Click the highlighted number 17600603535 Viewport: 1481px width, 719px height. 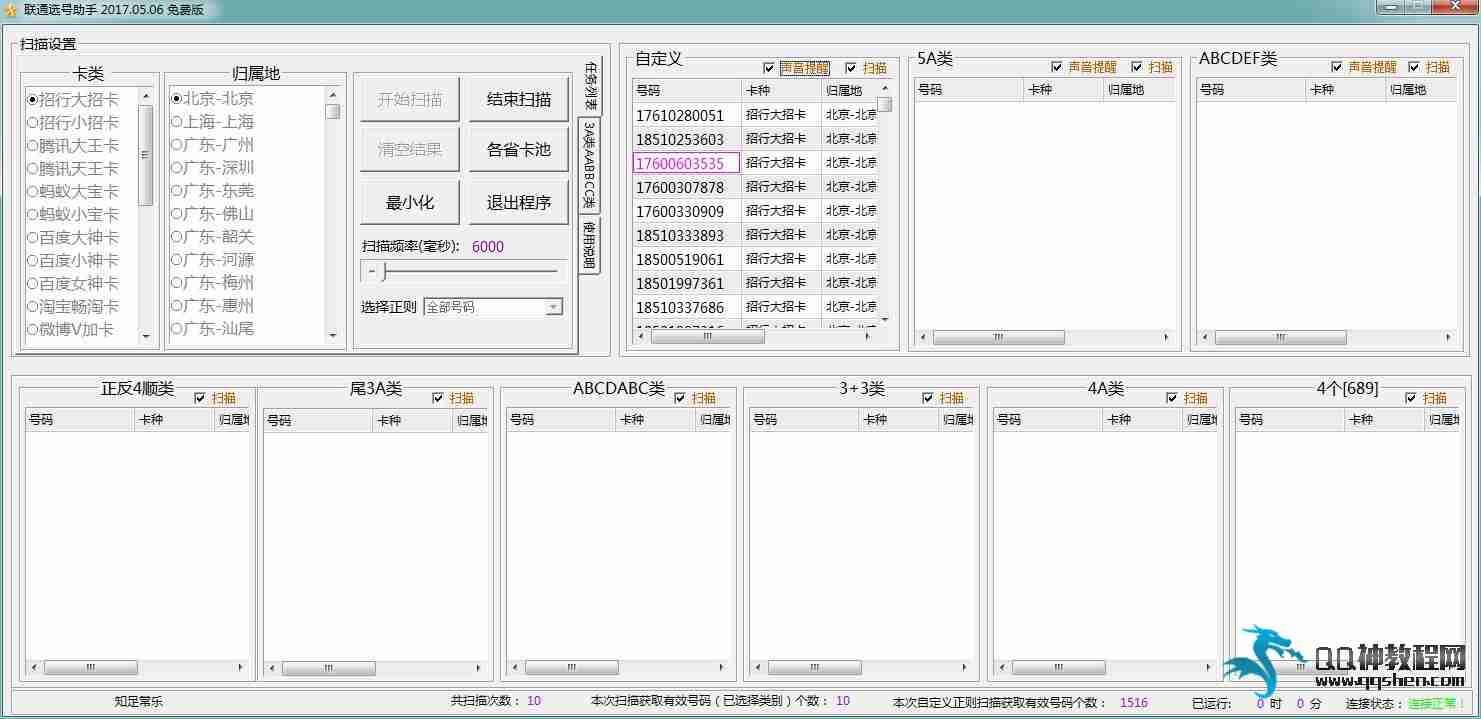pos(686,163)
